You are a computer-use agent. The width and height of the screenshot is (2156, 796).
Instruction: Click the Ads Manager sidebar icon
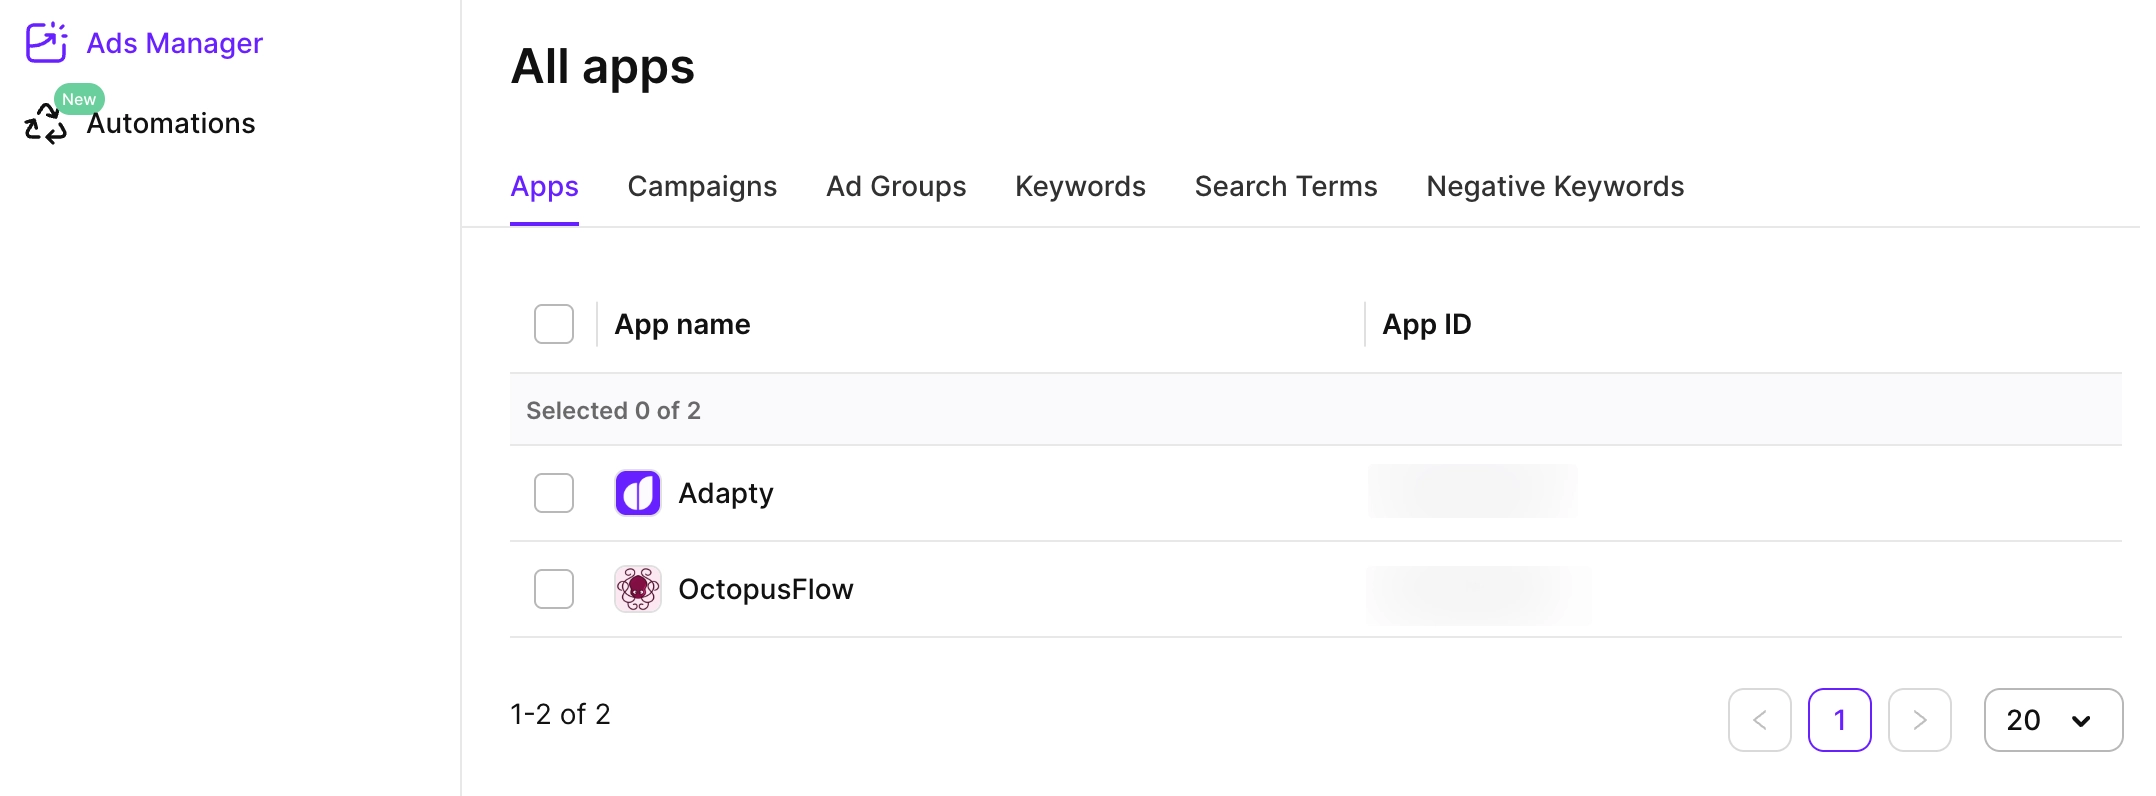coord(46,43)
